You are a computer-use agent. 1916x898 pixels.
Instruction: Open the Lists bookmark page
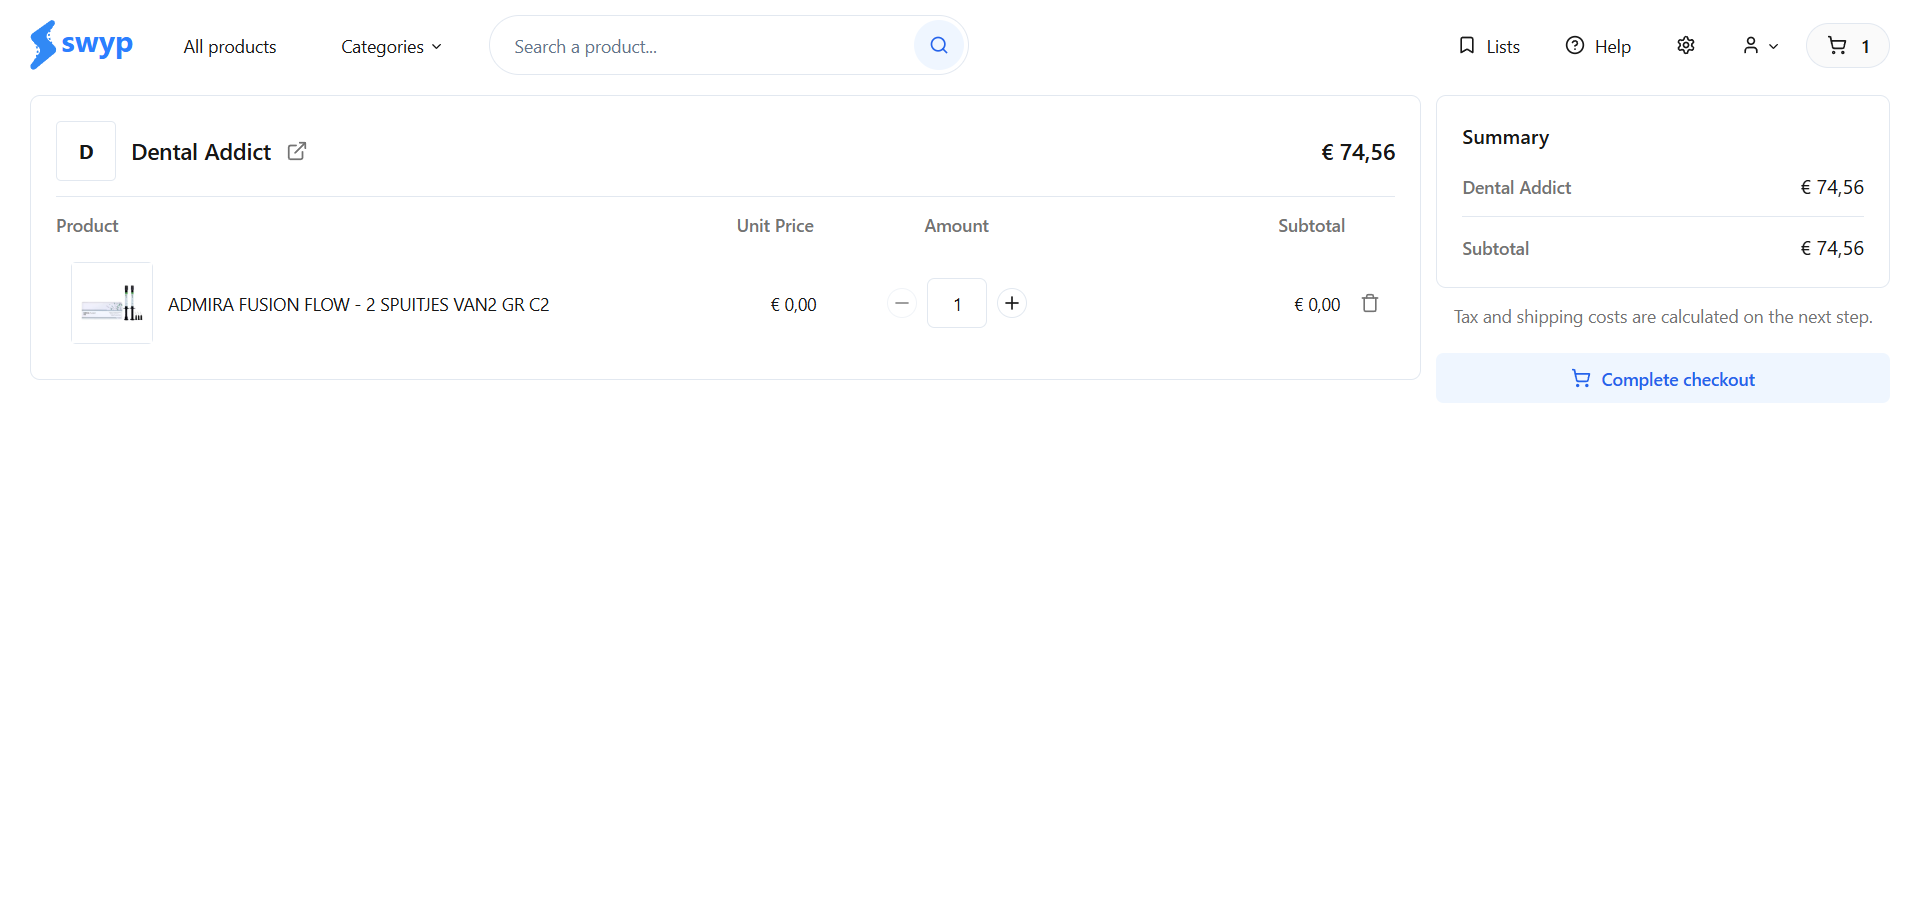point(1489,46)
